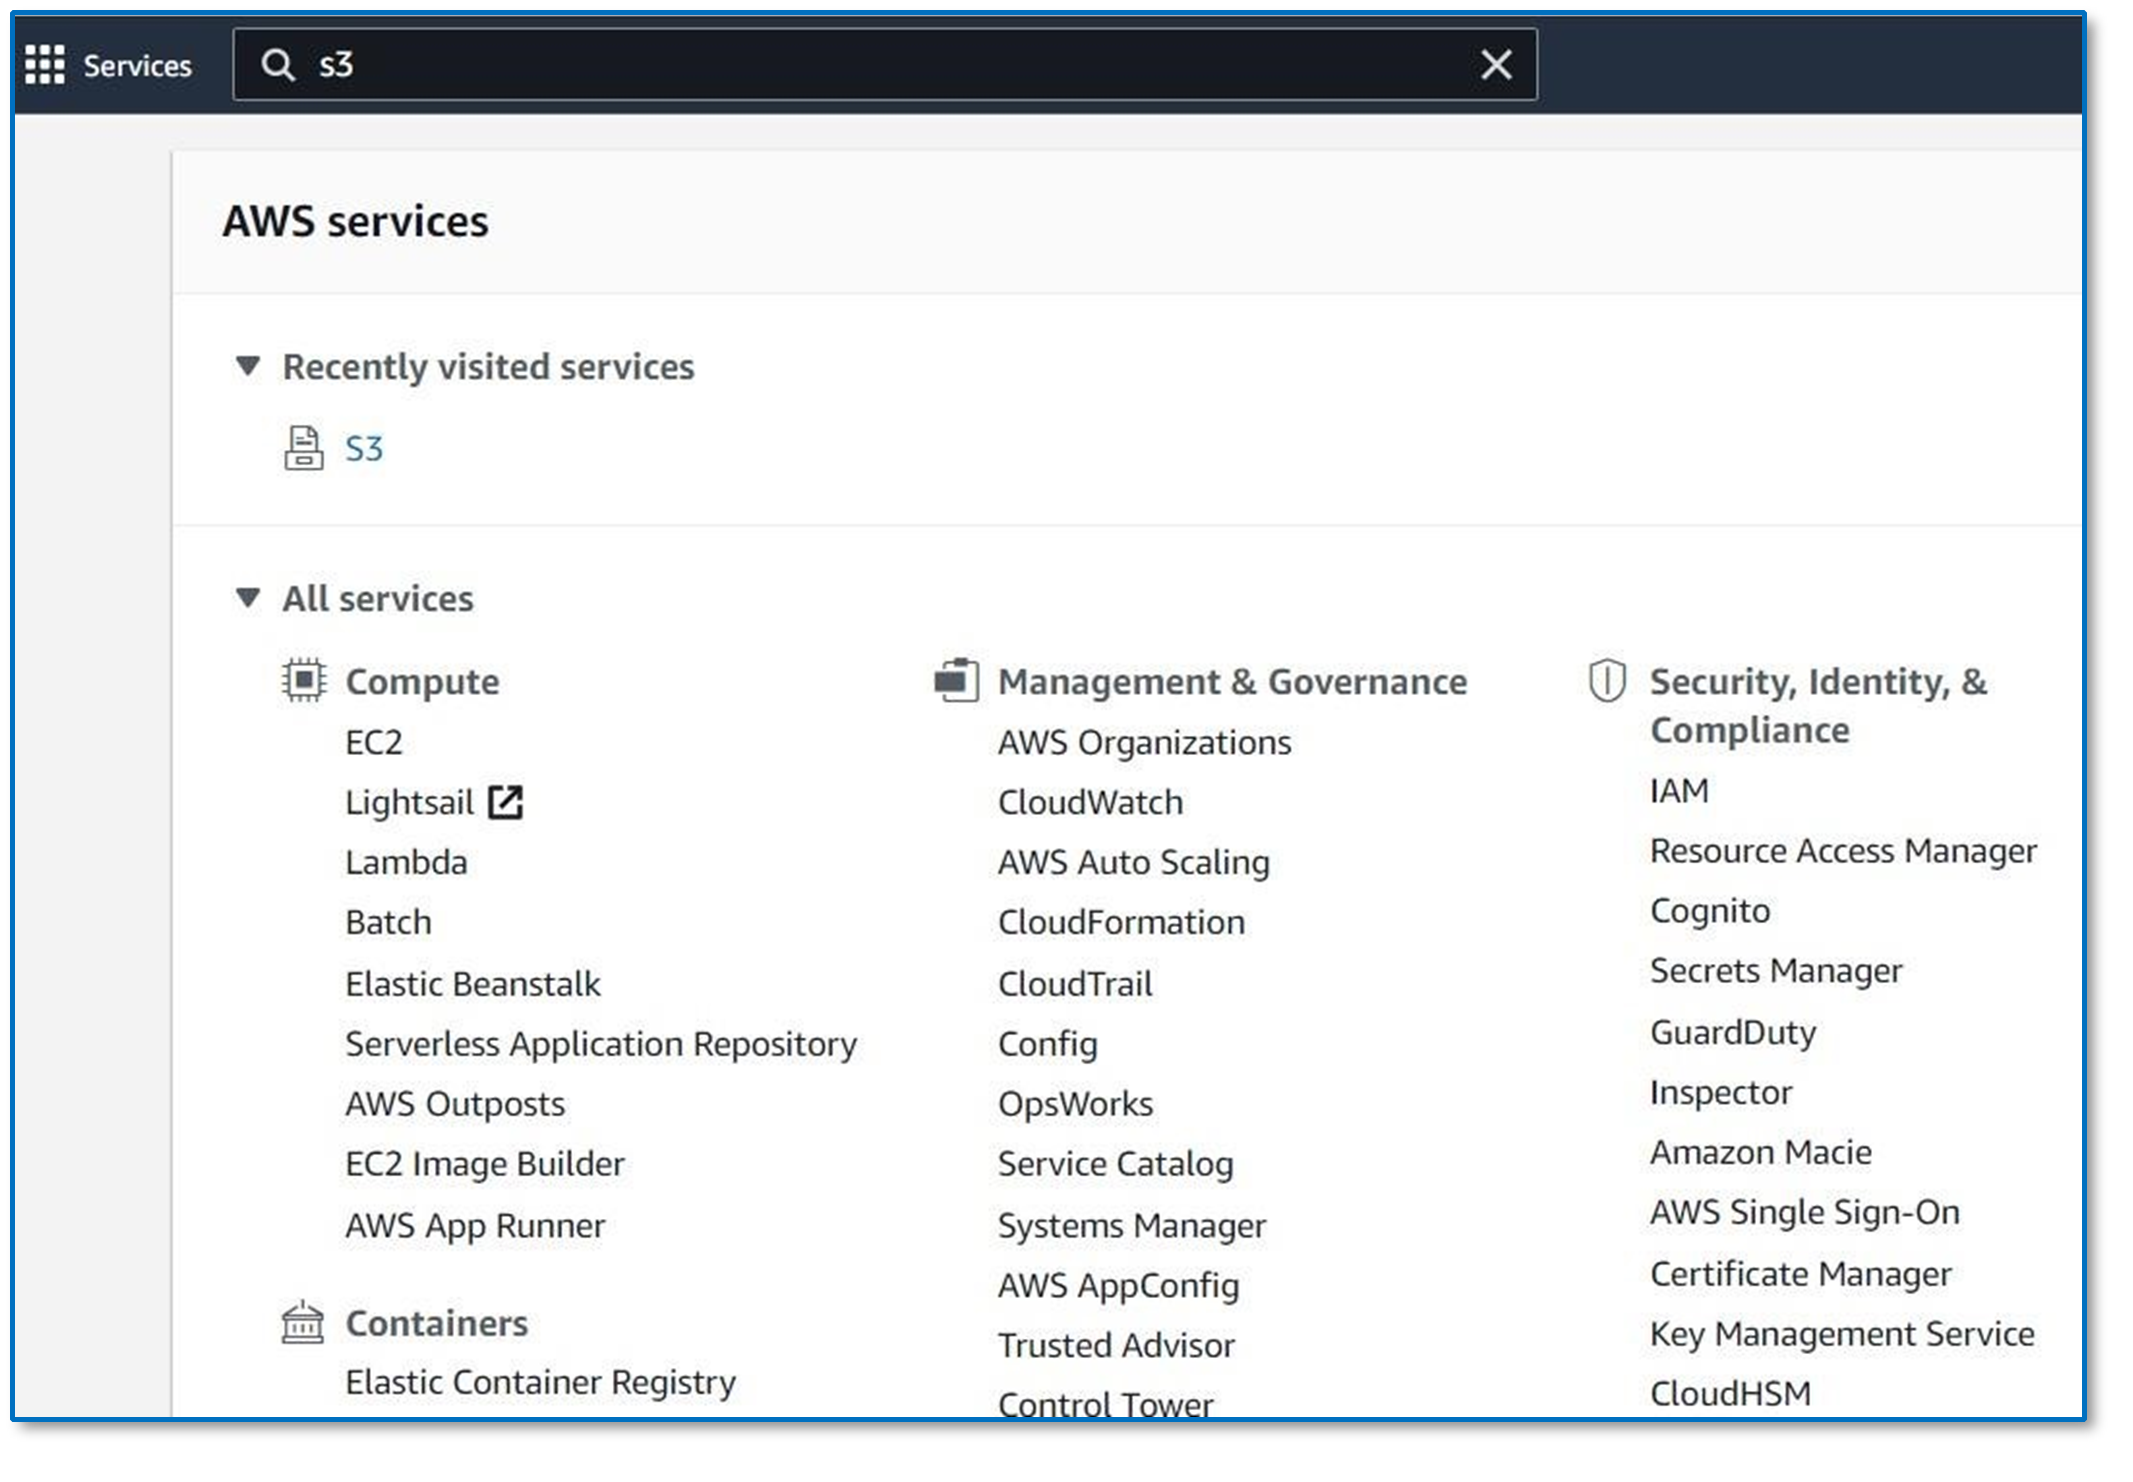The width and height of the screenshot is (2133, 1482).
Task: Open CloudWatch service
Action: point(1091,802)
